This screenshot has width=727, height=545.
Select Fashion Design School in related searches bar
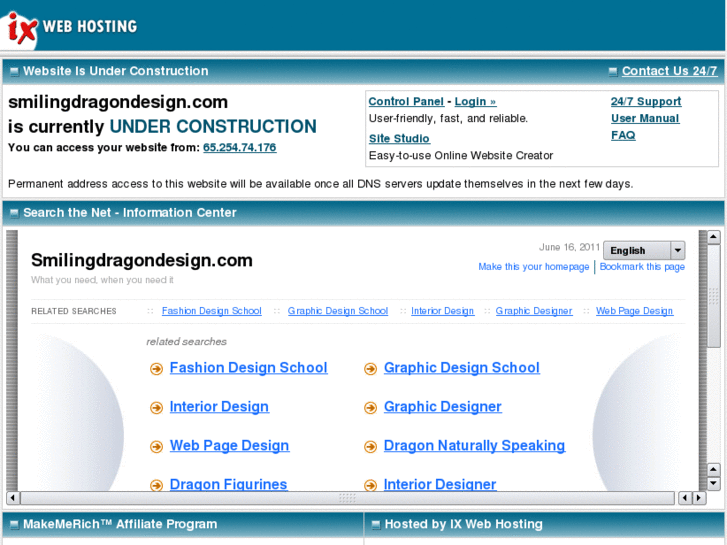click(x=211, y=311)
